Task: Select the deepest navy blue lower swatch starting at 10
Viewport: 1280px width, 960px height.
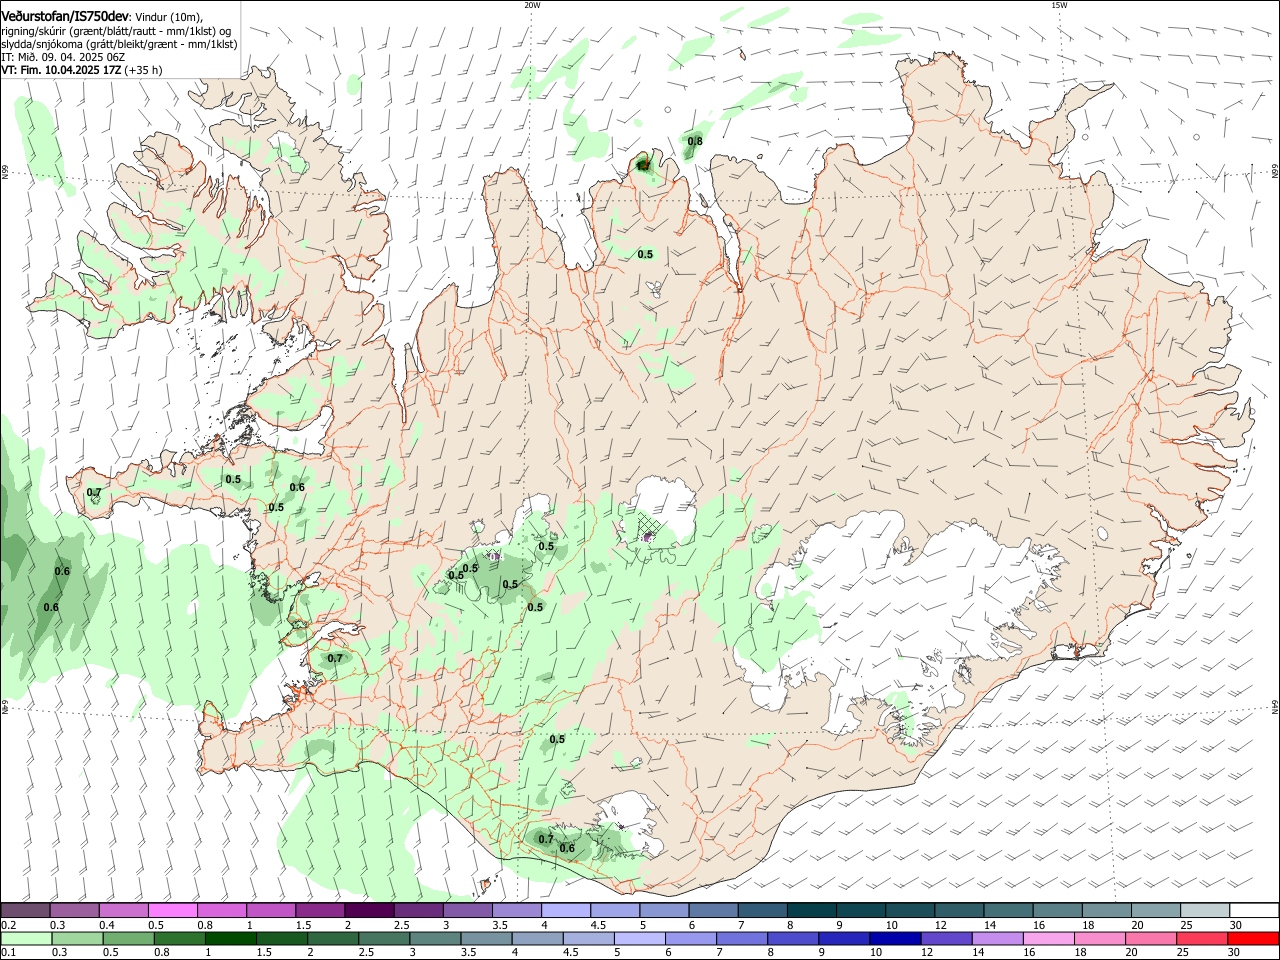Action: [x=895, y=938]
